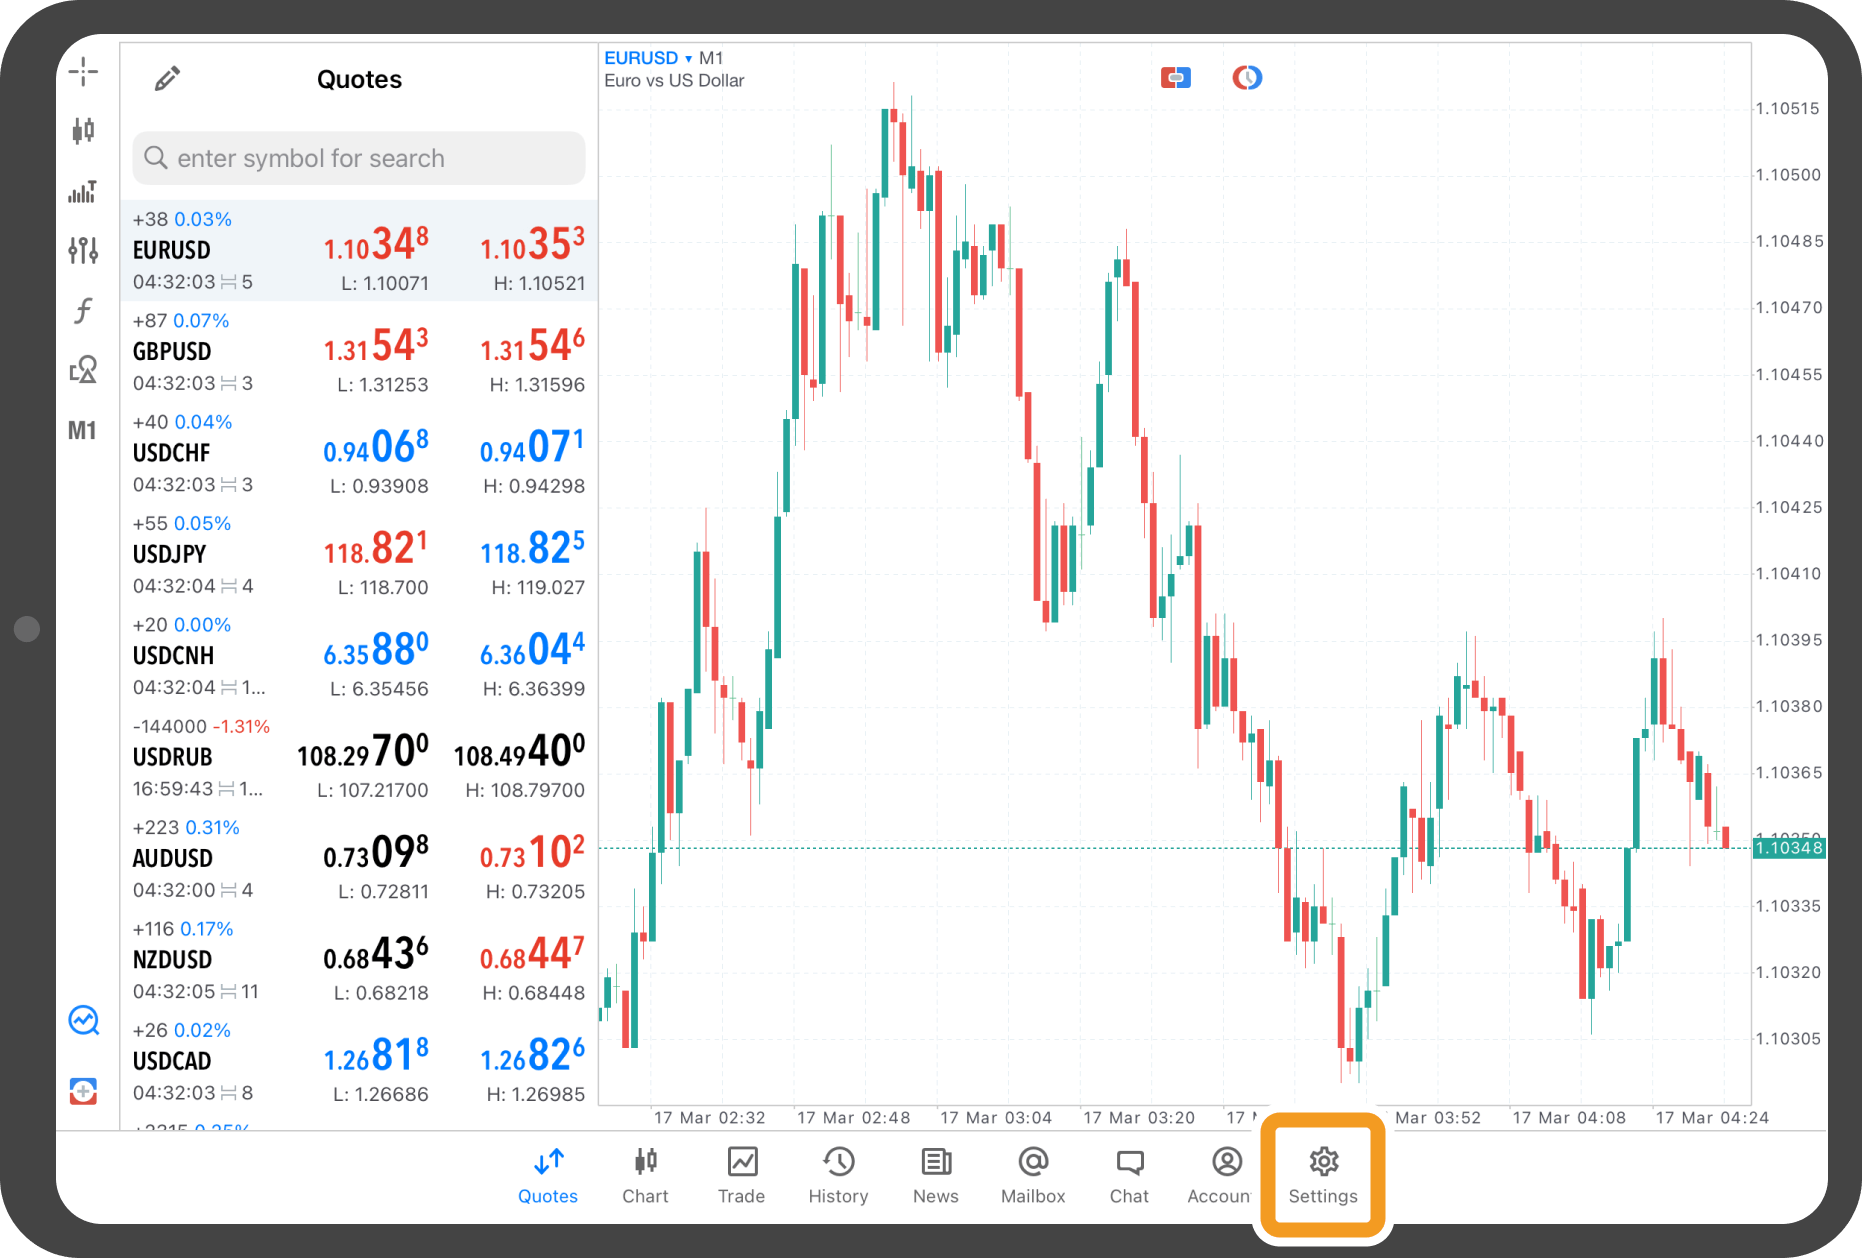This screenshot has height=1258, width=1862.
Task: Switch to the Chart tab
Action: 645,1175
